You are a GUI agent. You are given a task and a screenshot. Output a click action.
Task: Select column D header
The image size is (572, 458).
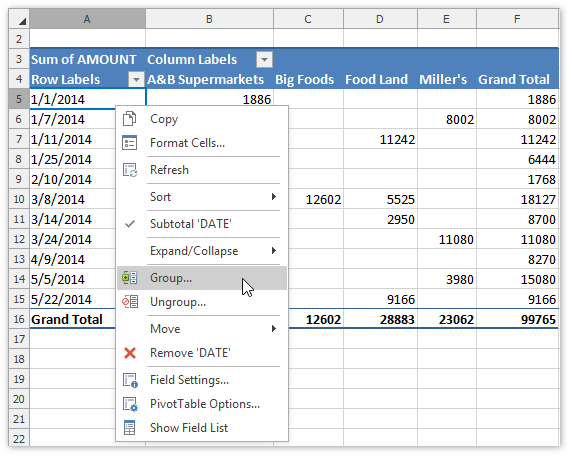click(x=380, y=19)
